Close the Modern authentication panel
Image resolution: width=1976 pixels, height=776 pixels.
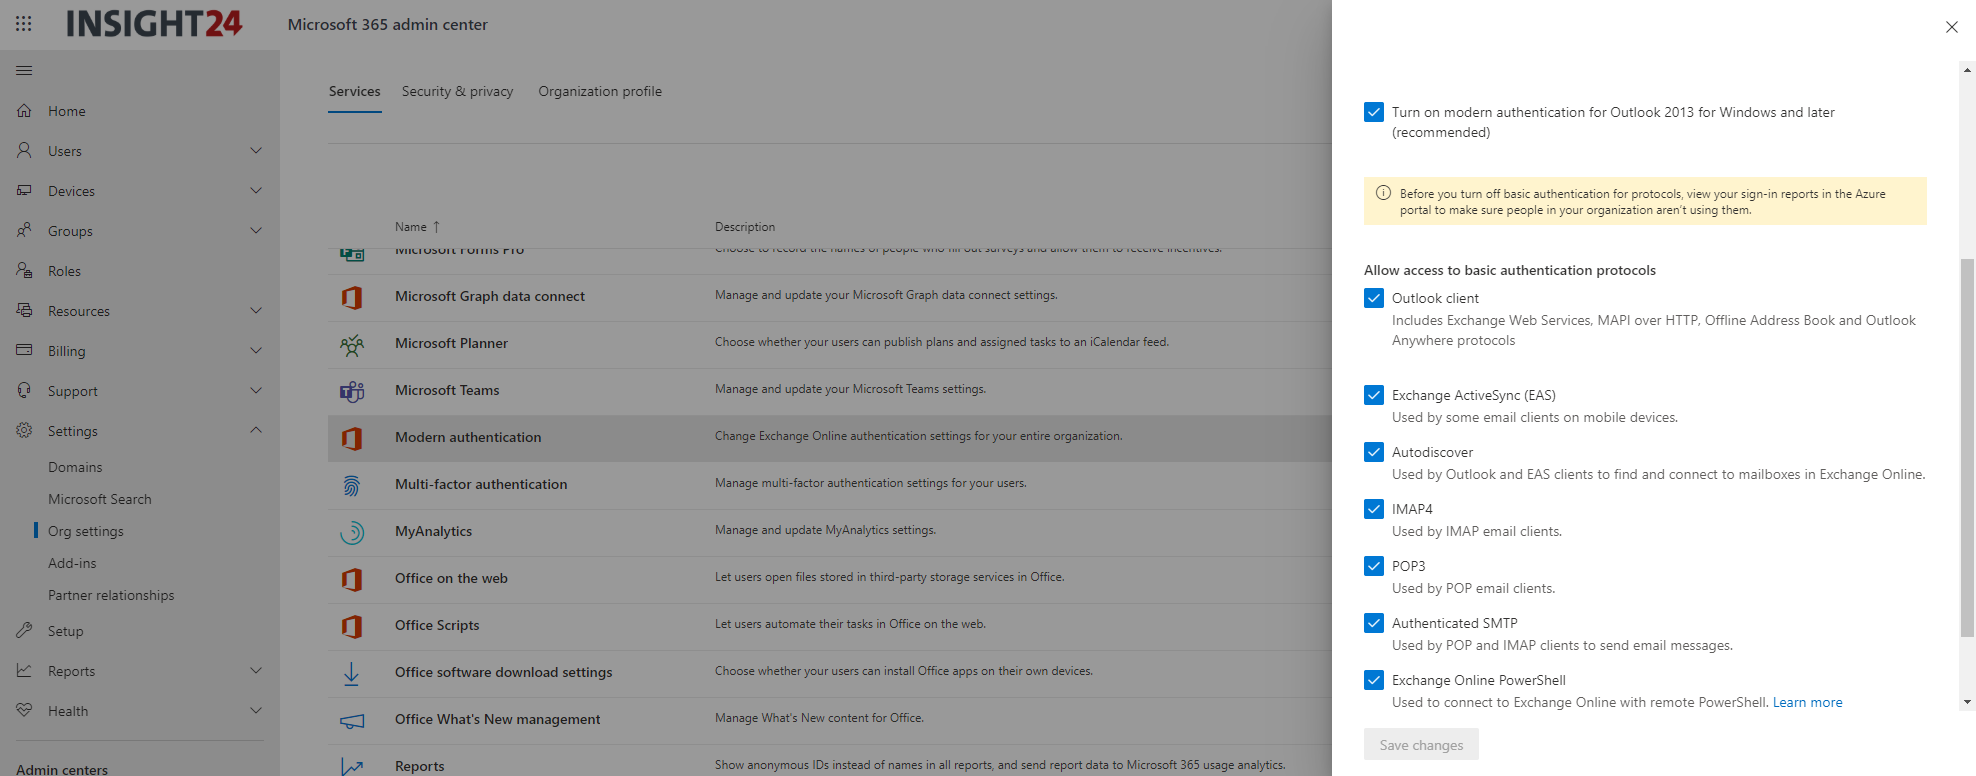(1951, 27)
